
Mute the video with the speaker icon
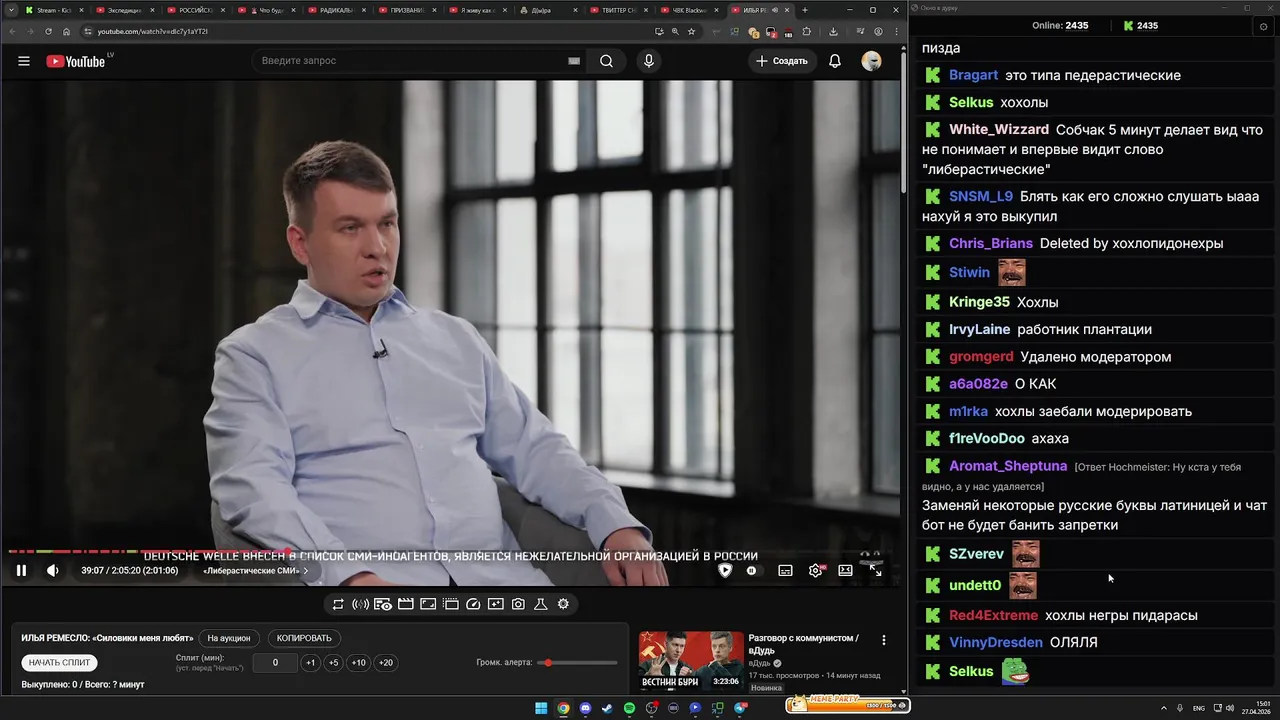click(x=52, y=570)
